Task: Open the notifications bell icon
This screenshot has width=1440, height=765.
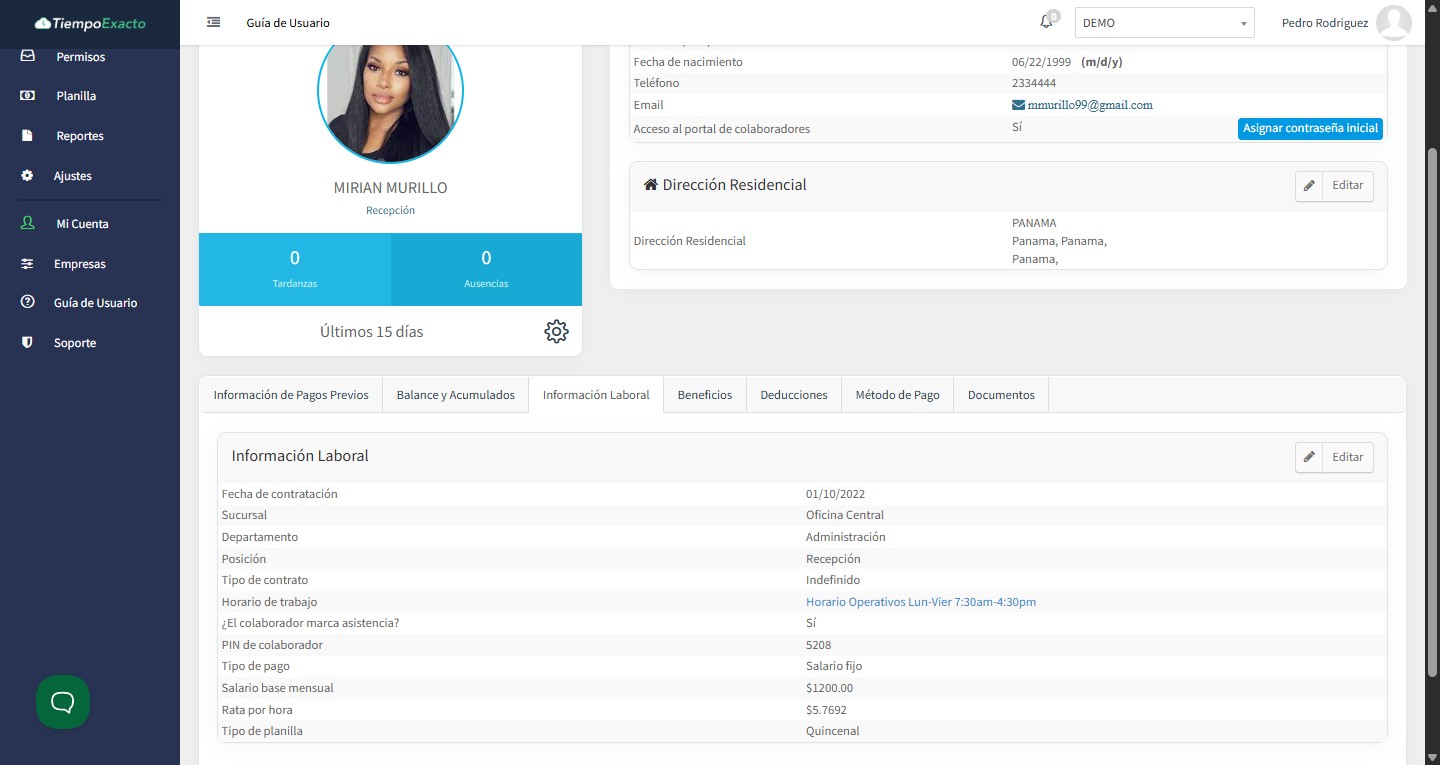Action: tap(1046, 22)
